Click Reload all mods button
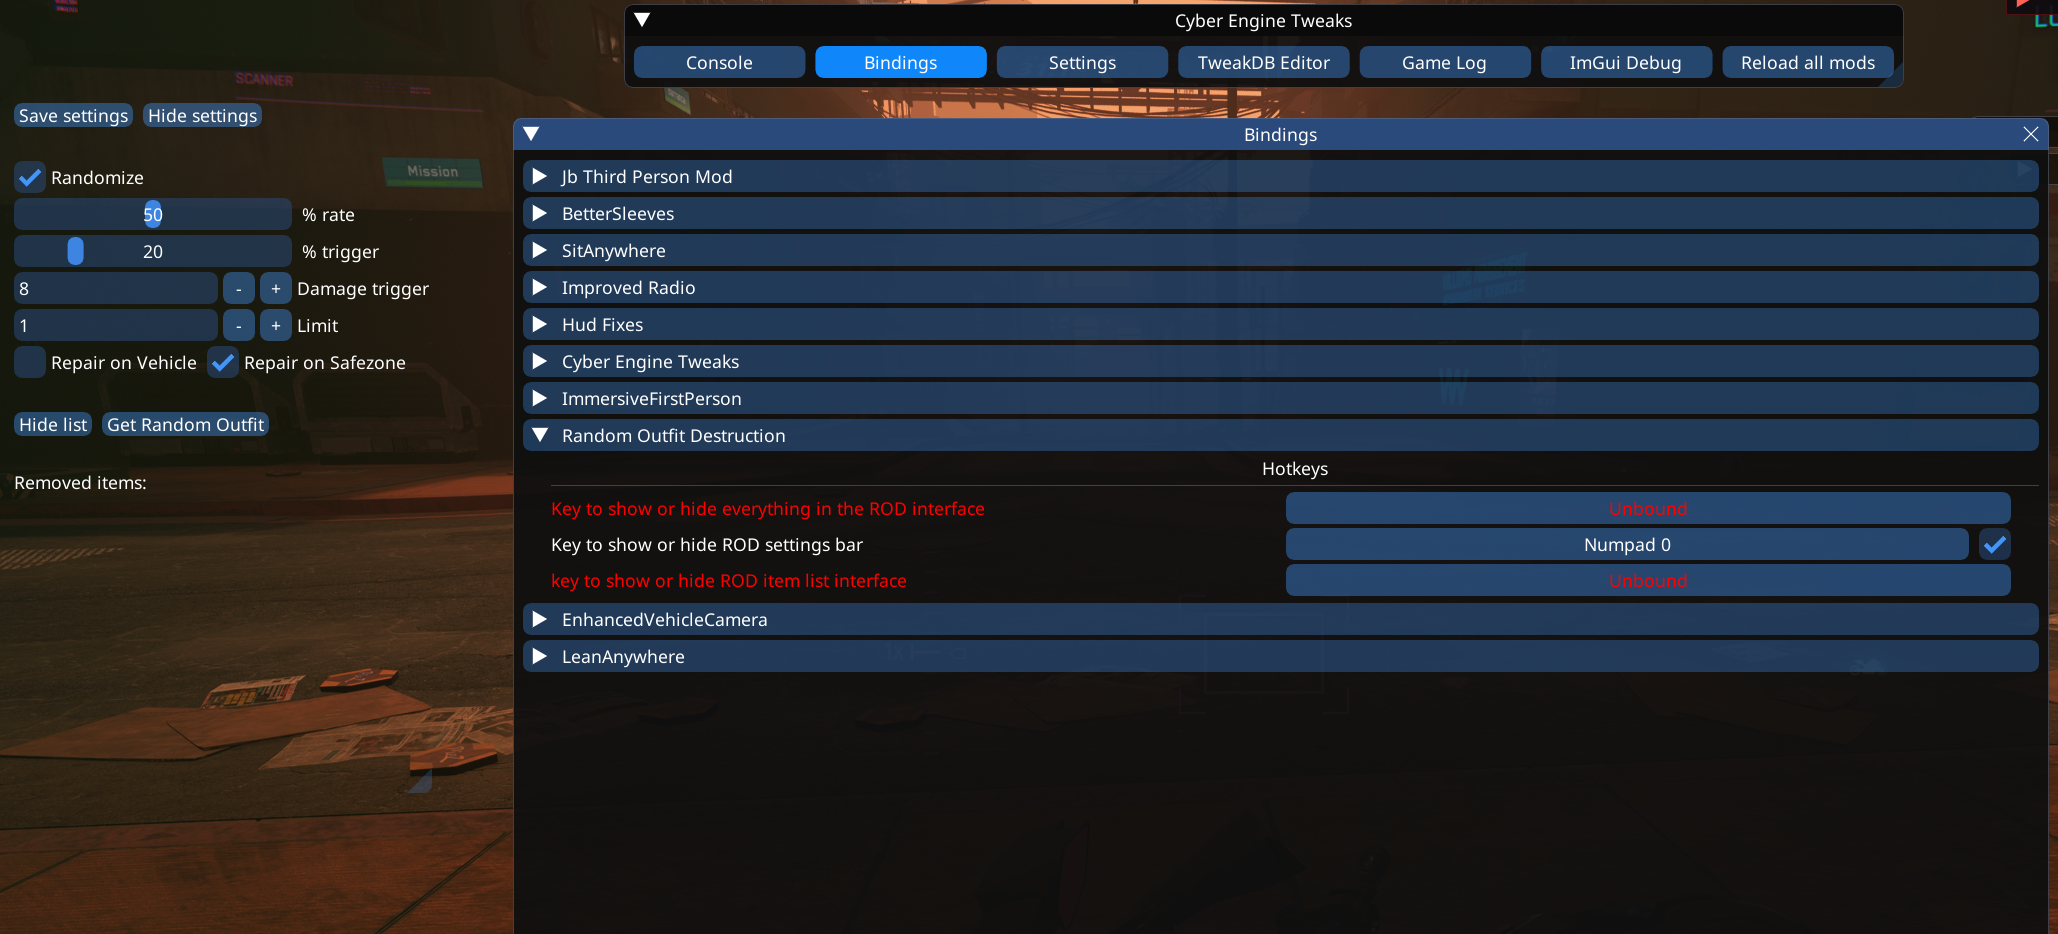Image resolution: width=2058 pixels, height=934 pixels. (1807, 62)
